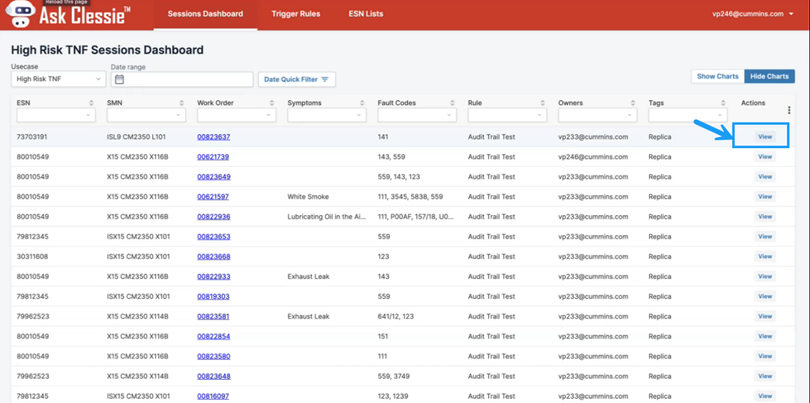Open the Owners filter dropdown
This screenshot has height=403, width=810.
(598, 115)
